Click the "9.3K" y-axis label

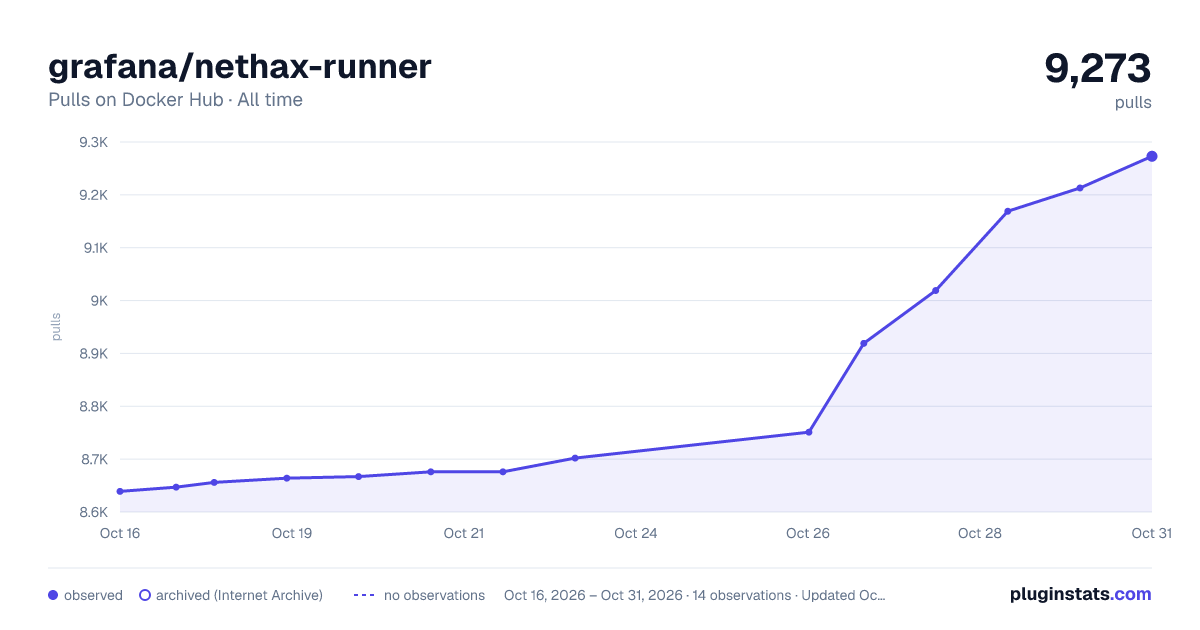coord(93,142)
